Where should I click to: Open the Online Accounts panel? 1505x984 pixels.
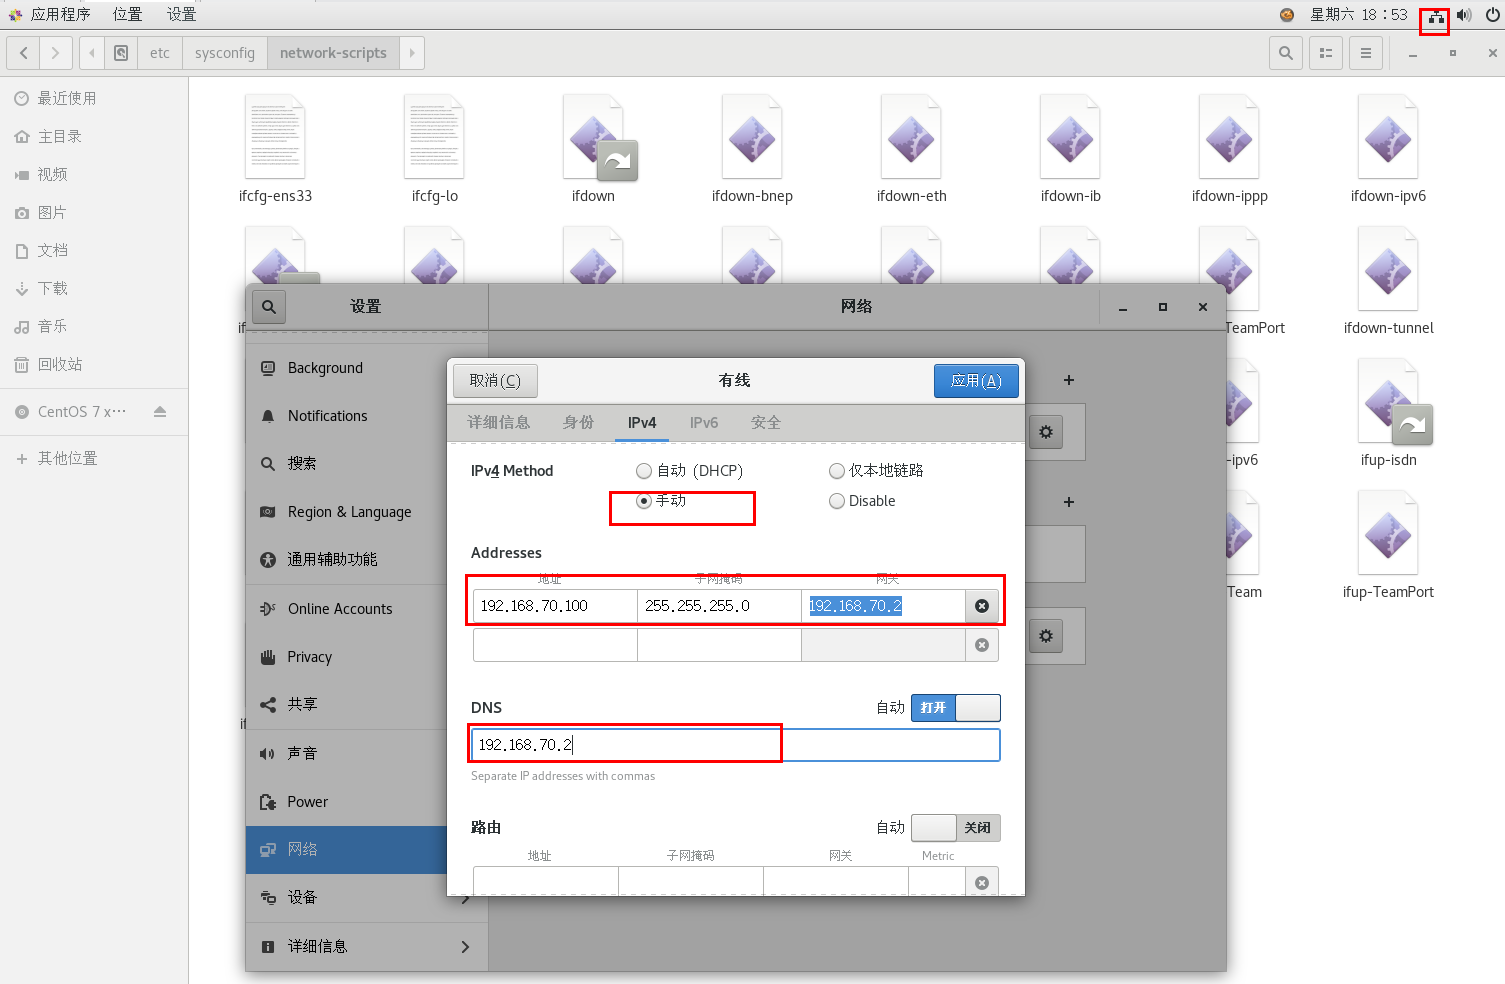tap(347, 609)
